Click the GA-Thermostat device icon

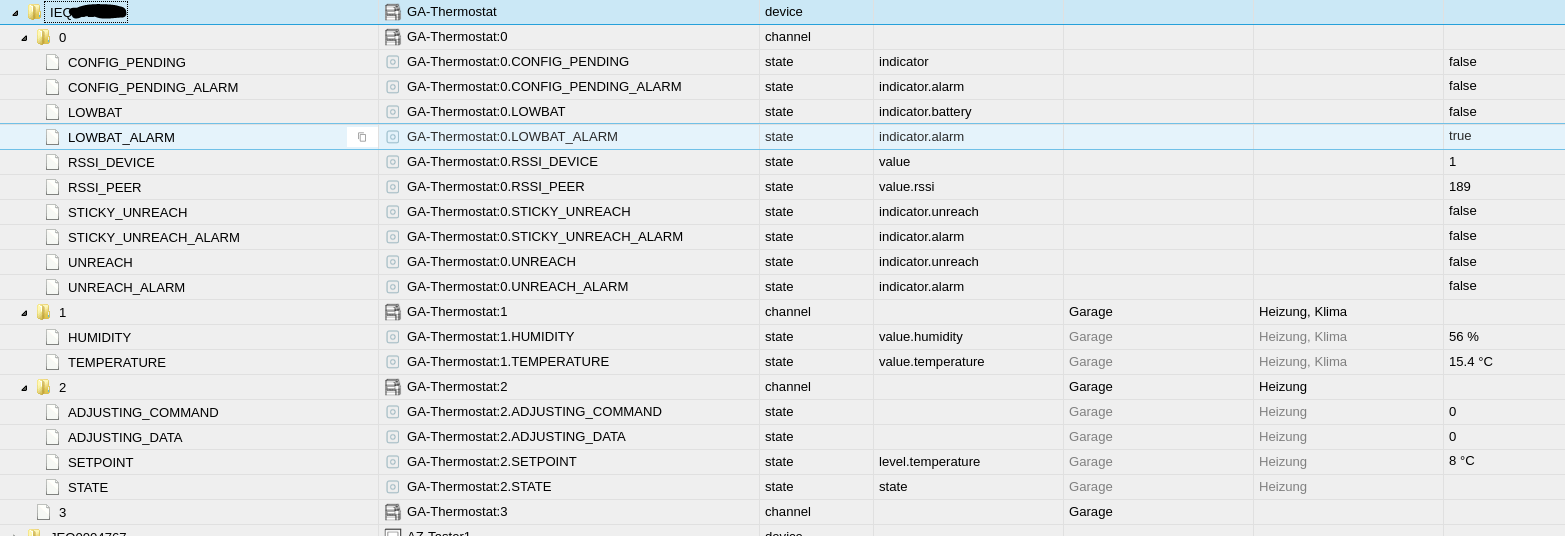point(393,12)
